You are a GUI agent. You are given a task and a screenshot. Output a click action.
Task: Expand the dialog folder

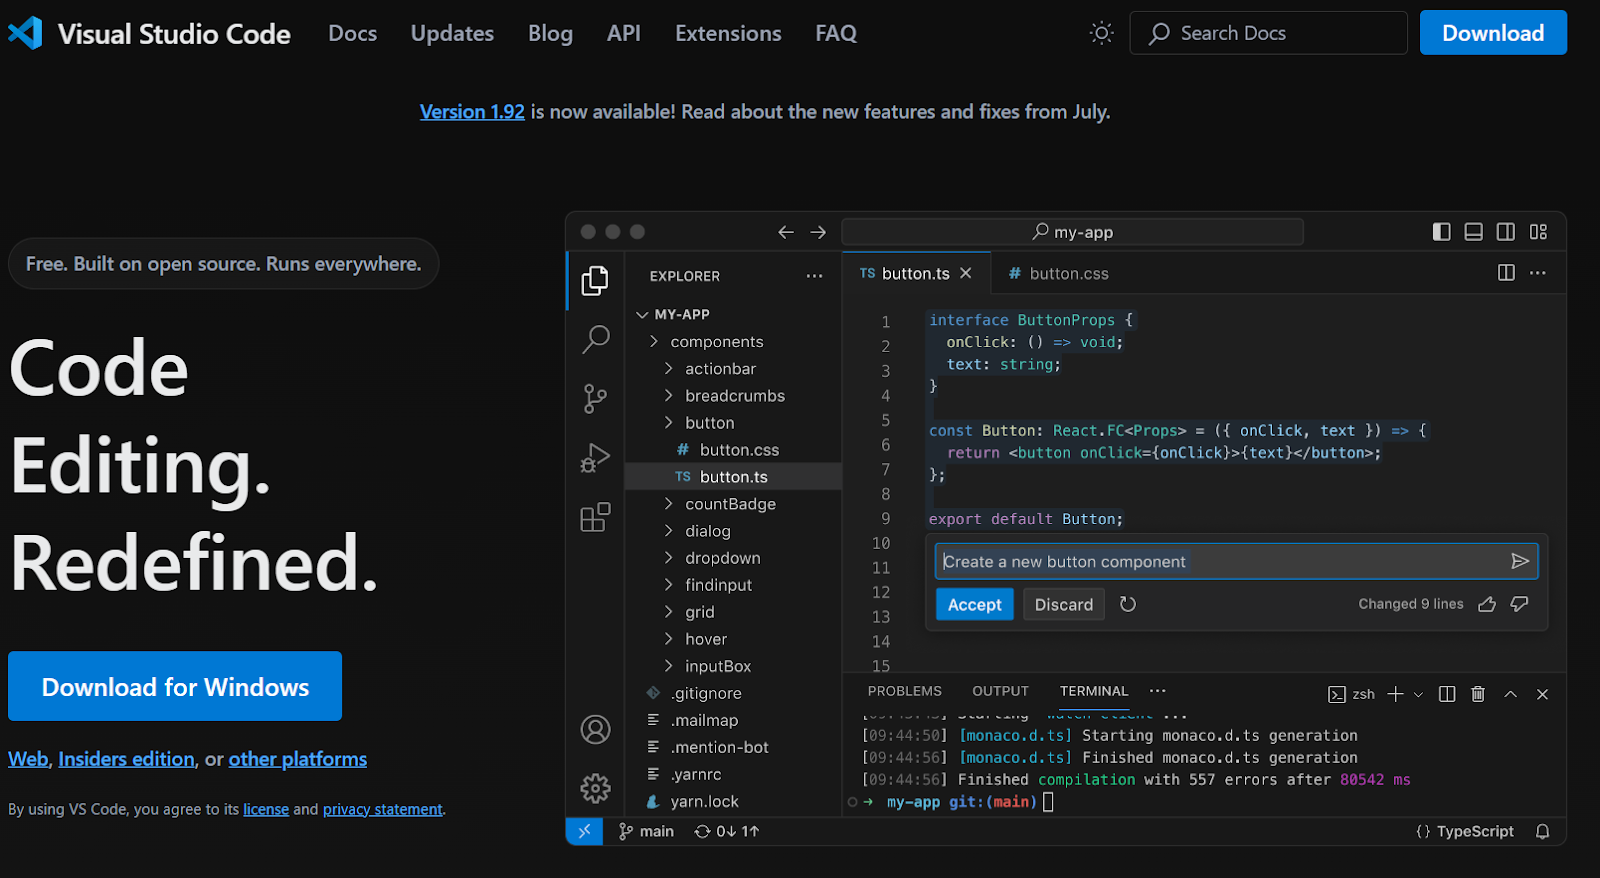coord(669,530)
